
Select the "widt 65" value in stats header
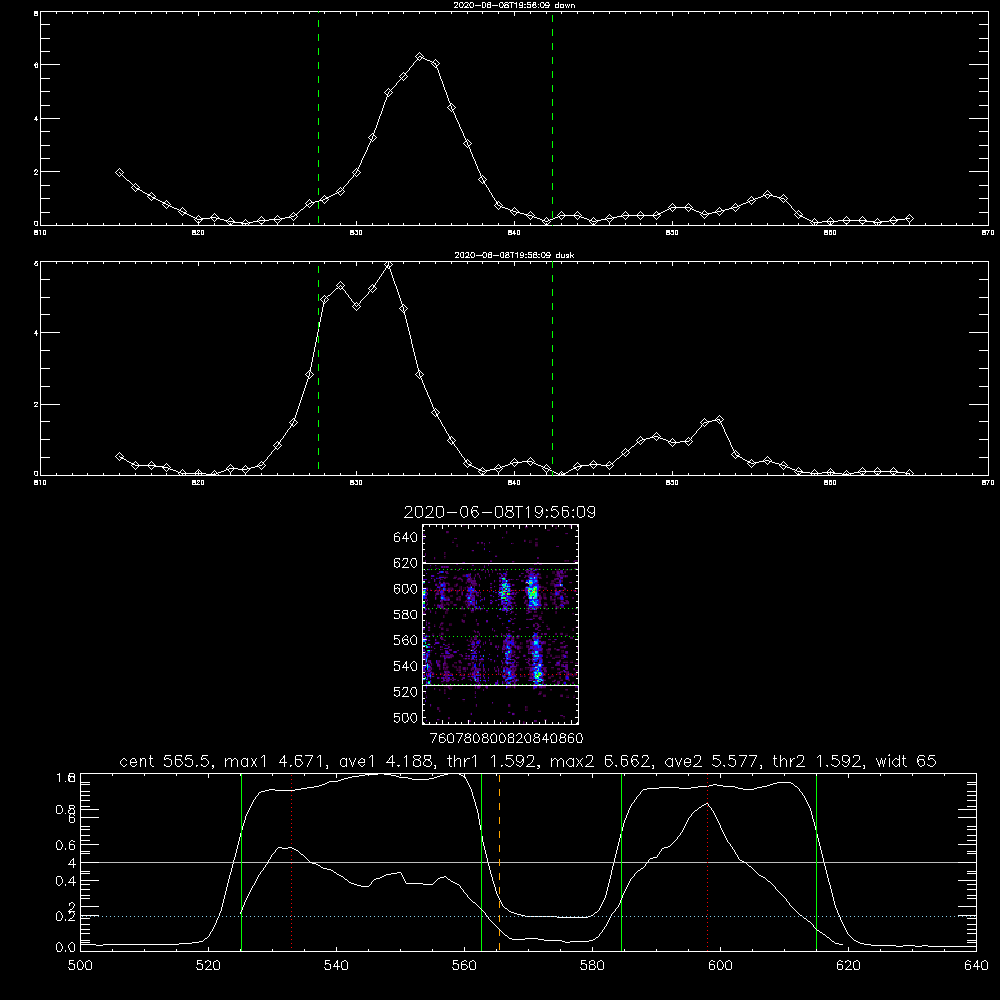tap(906, 761)
